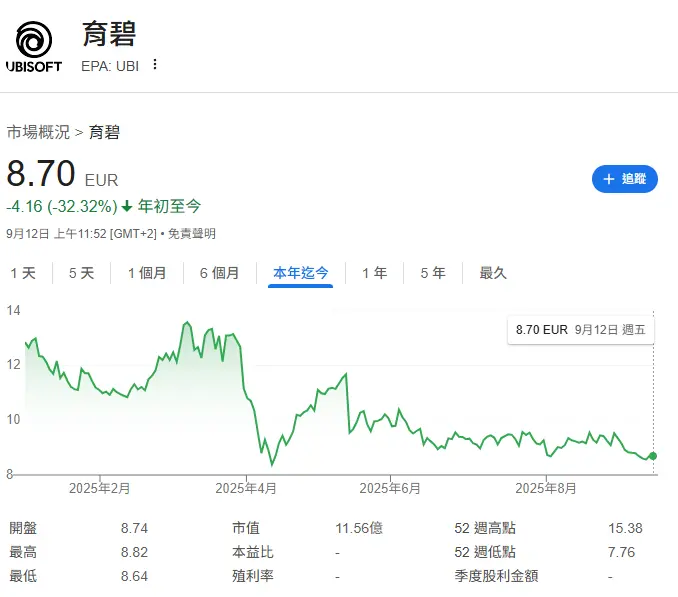This screenshot has width=678, height=597.
Task: Select the 1 個月 range tab
Action: [147, 273]
